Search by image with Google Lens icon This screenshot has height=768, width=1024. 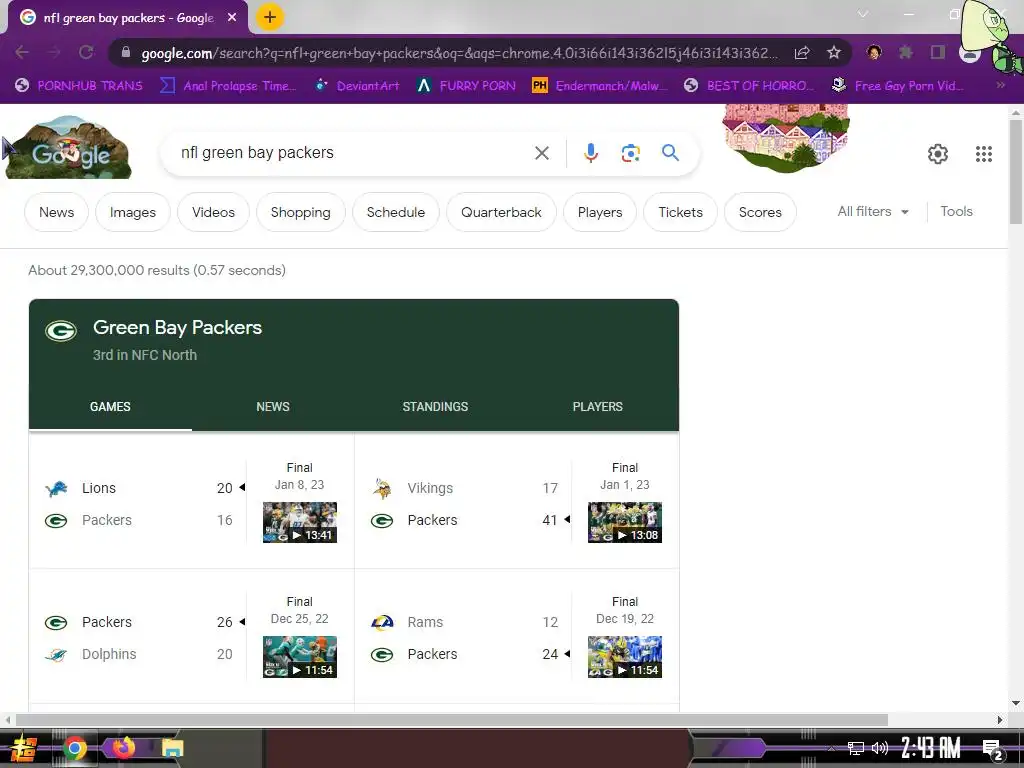click(x=630, y=153)
